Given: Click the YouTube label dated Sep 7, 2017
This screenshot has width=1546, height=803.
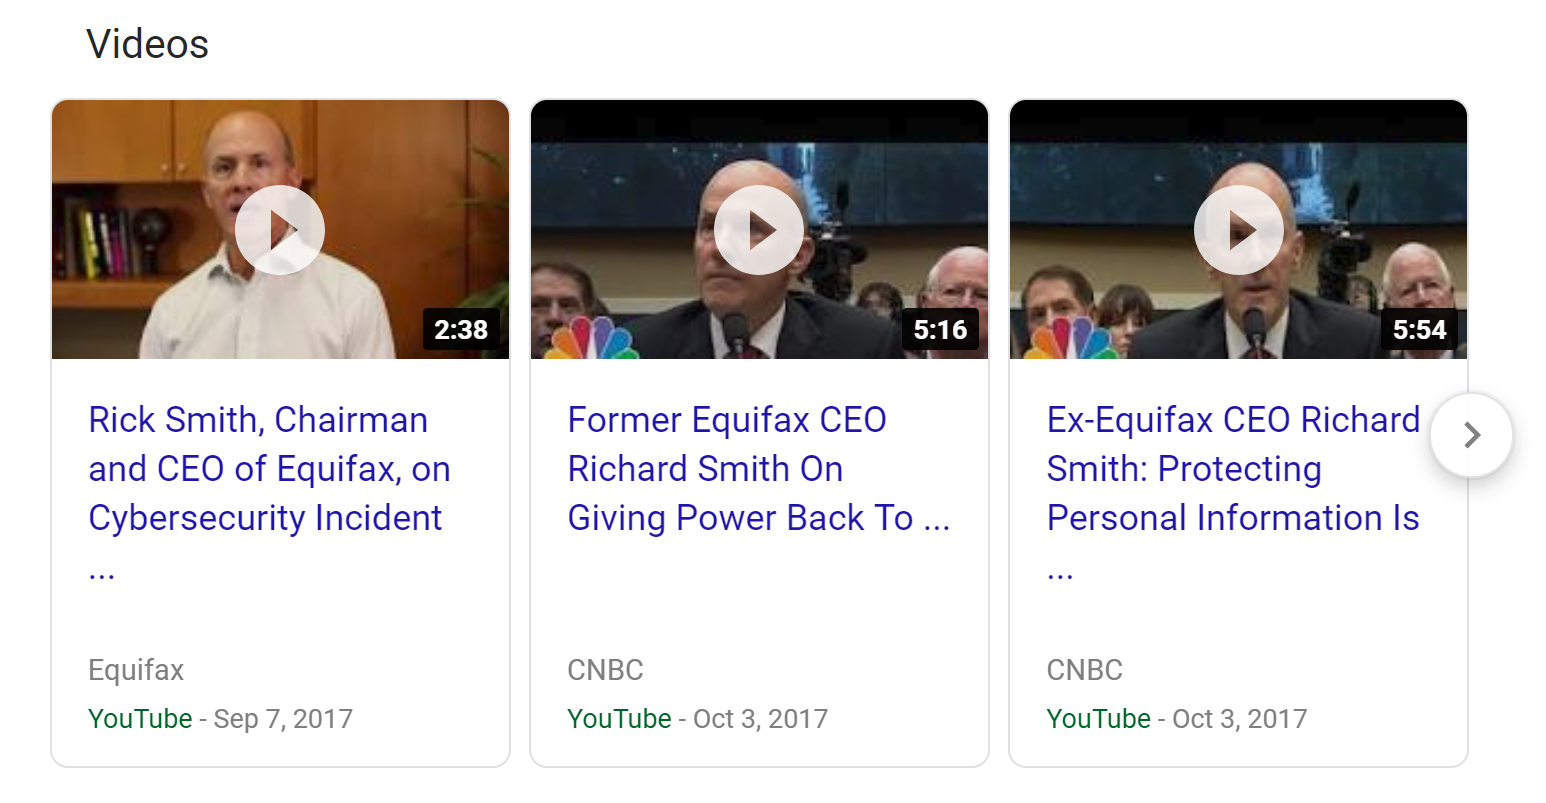Looking at the screenshot, I should tap(140, 719).
